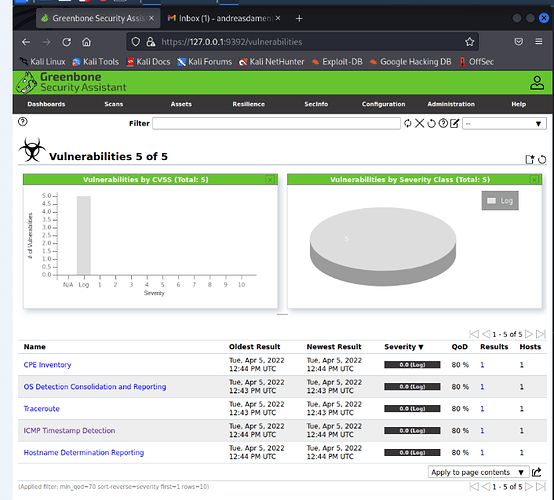Reset filter to default icon
This screenshot has width=554, height=500.
(431, 123)
